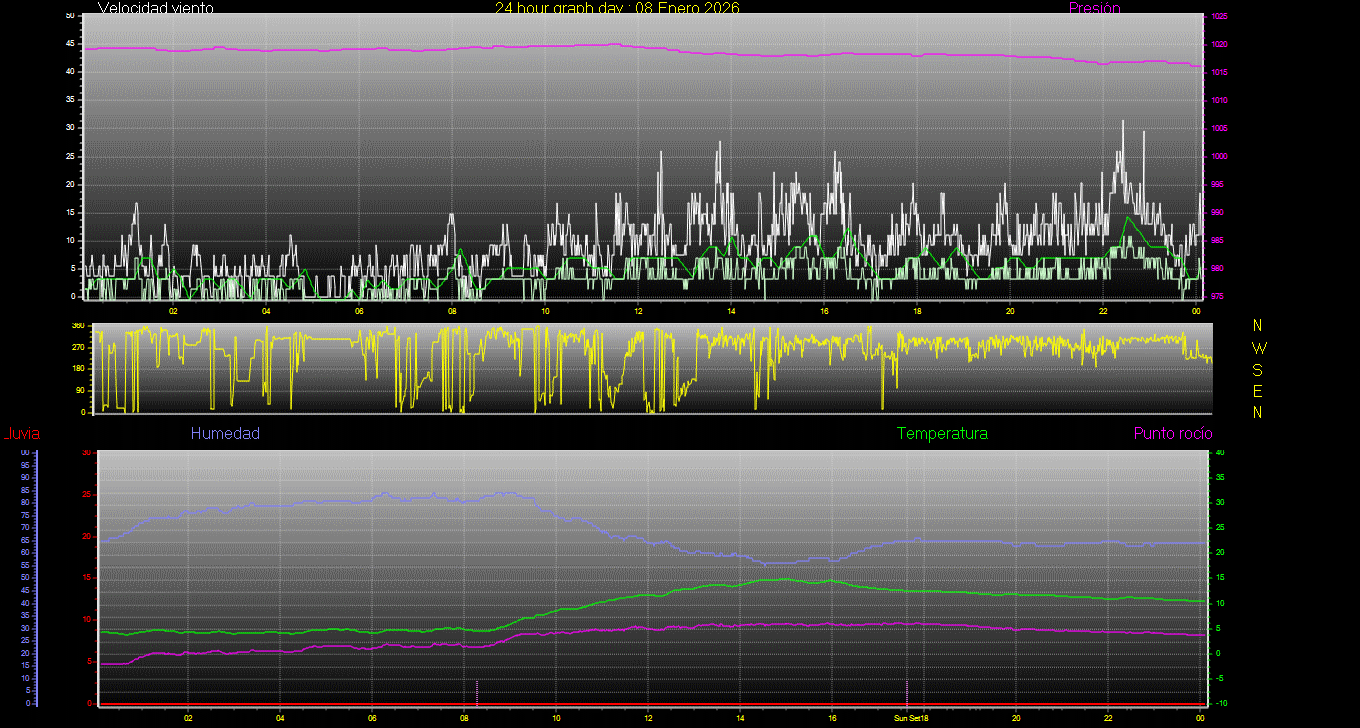This screenshot has width=1360, height=728.
Task: Click the 'Punto rocío' legend label
Action: tap(1172, 434)
